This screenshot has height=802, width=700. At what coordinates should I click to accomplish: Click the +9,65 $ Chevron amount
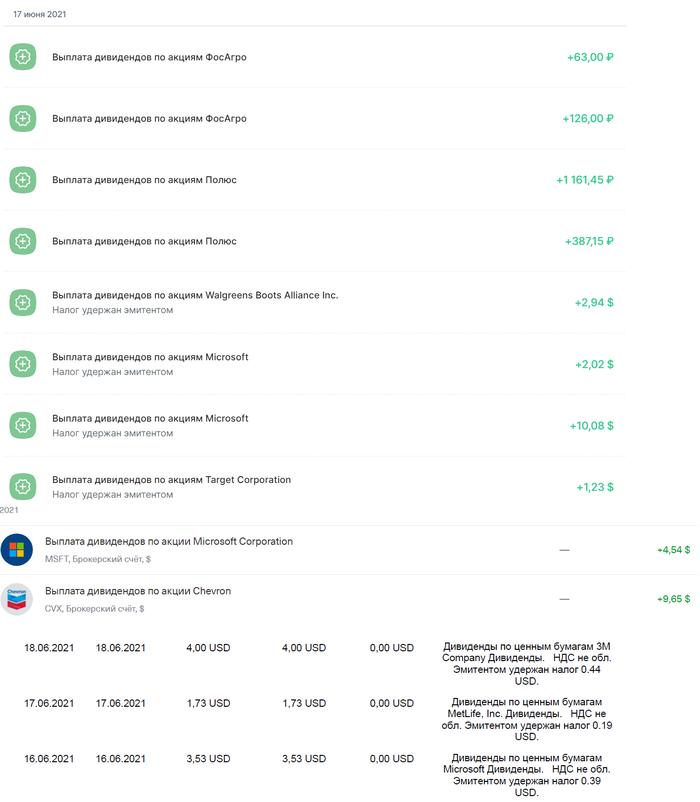click(673, 598)
